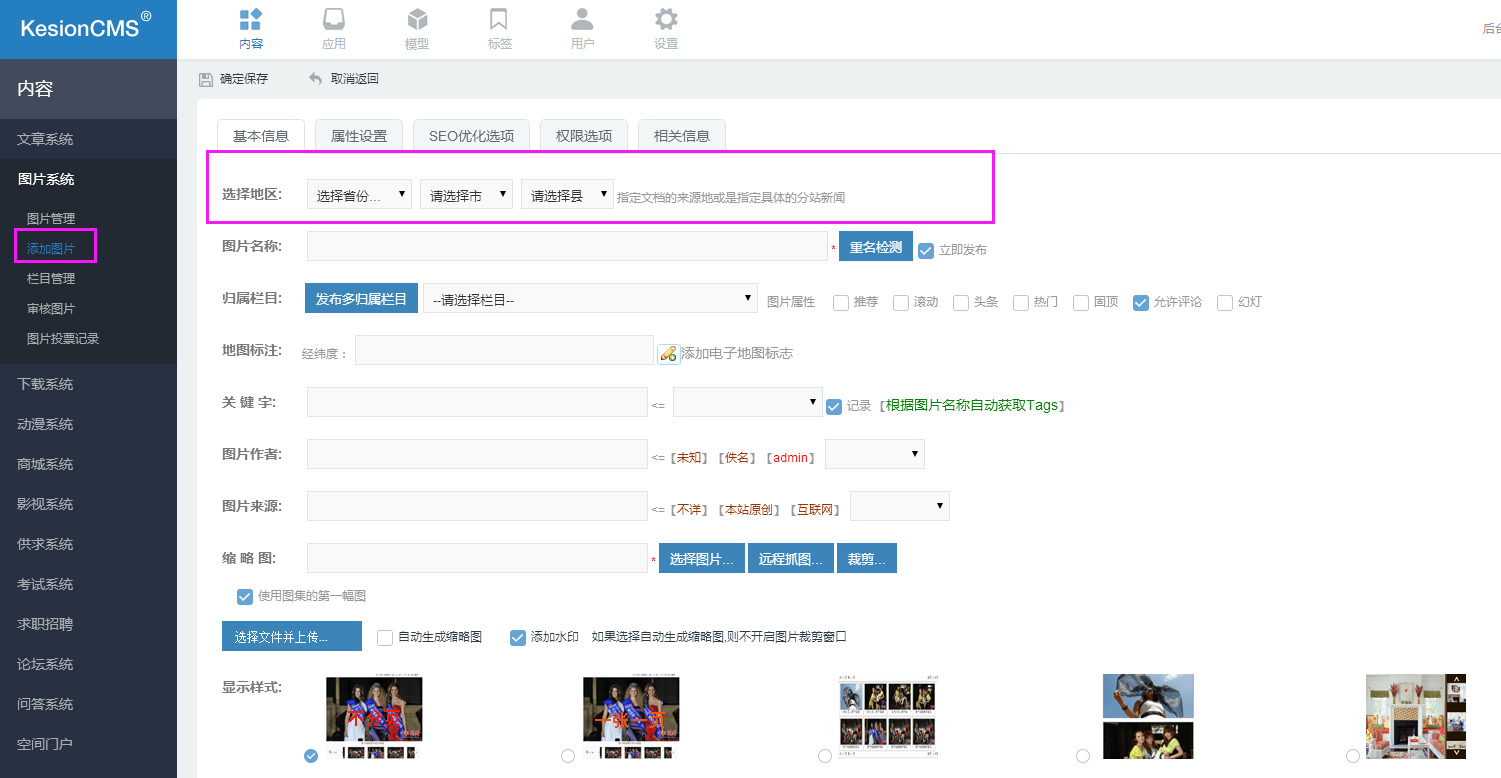Enable the 立即发布 checkbox
The image size is (1501, 778).
[925, 249]
